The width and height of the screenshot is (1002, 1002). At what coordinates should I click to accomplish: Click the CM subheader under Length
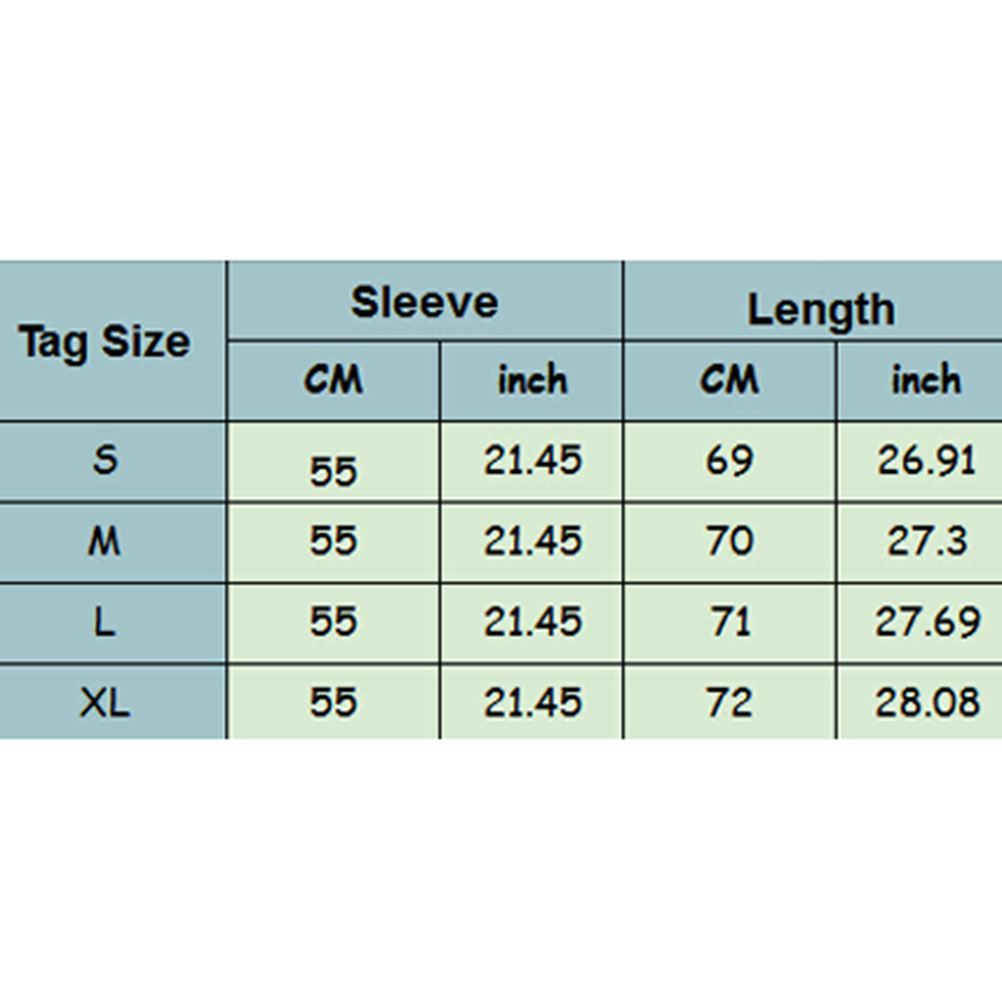[x=729, y=380]
